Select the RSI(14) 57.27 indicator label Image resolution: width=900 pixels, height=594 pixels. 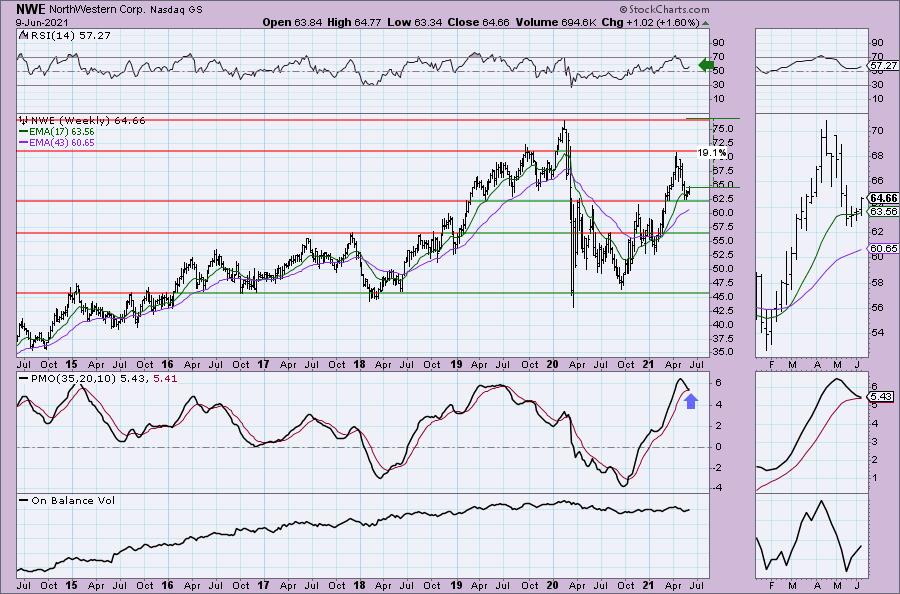click(69, 36)
